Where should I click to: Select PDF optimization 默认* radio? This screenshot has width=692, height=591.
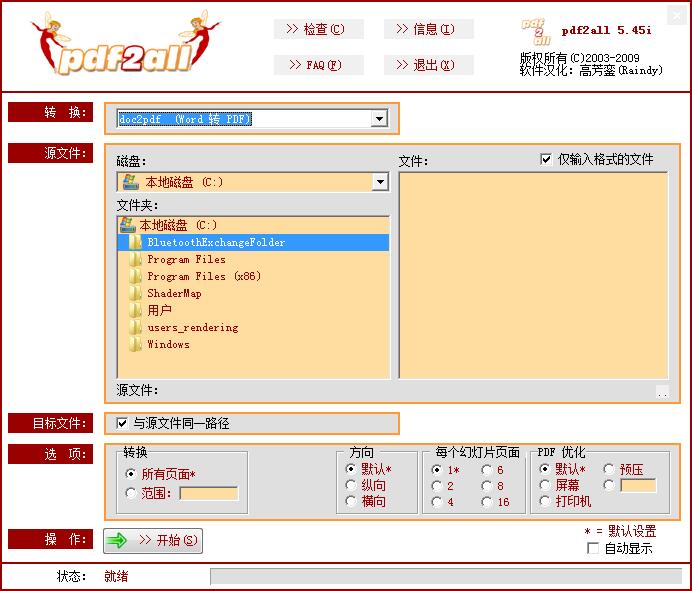pyautogui.click(x=545, y=469)
